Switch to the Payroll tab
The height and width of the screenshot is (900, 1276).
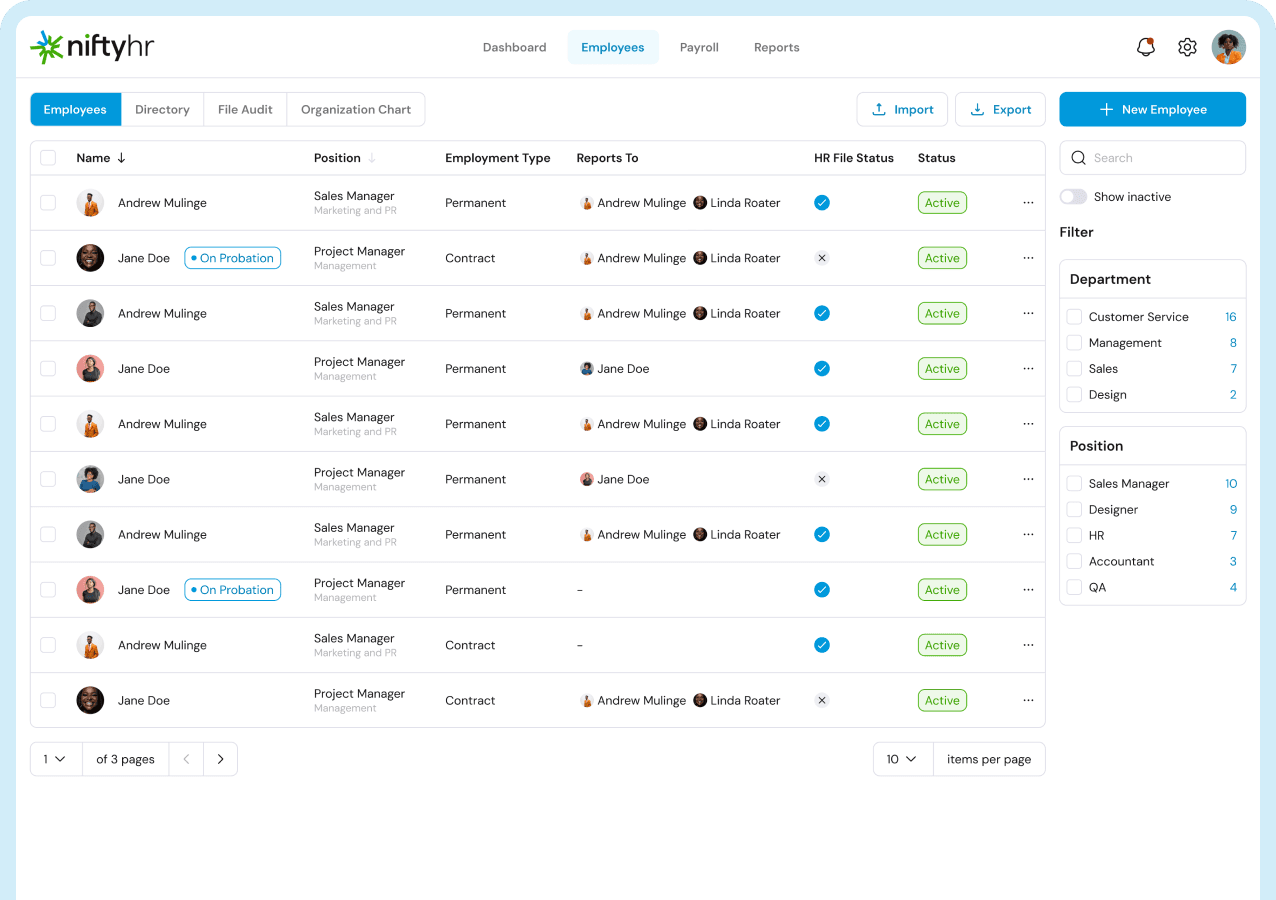coord(699,47)
